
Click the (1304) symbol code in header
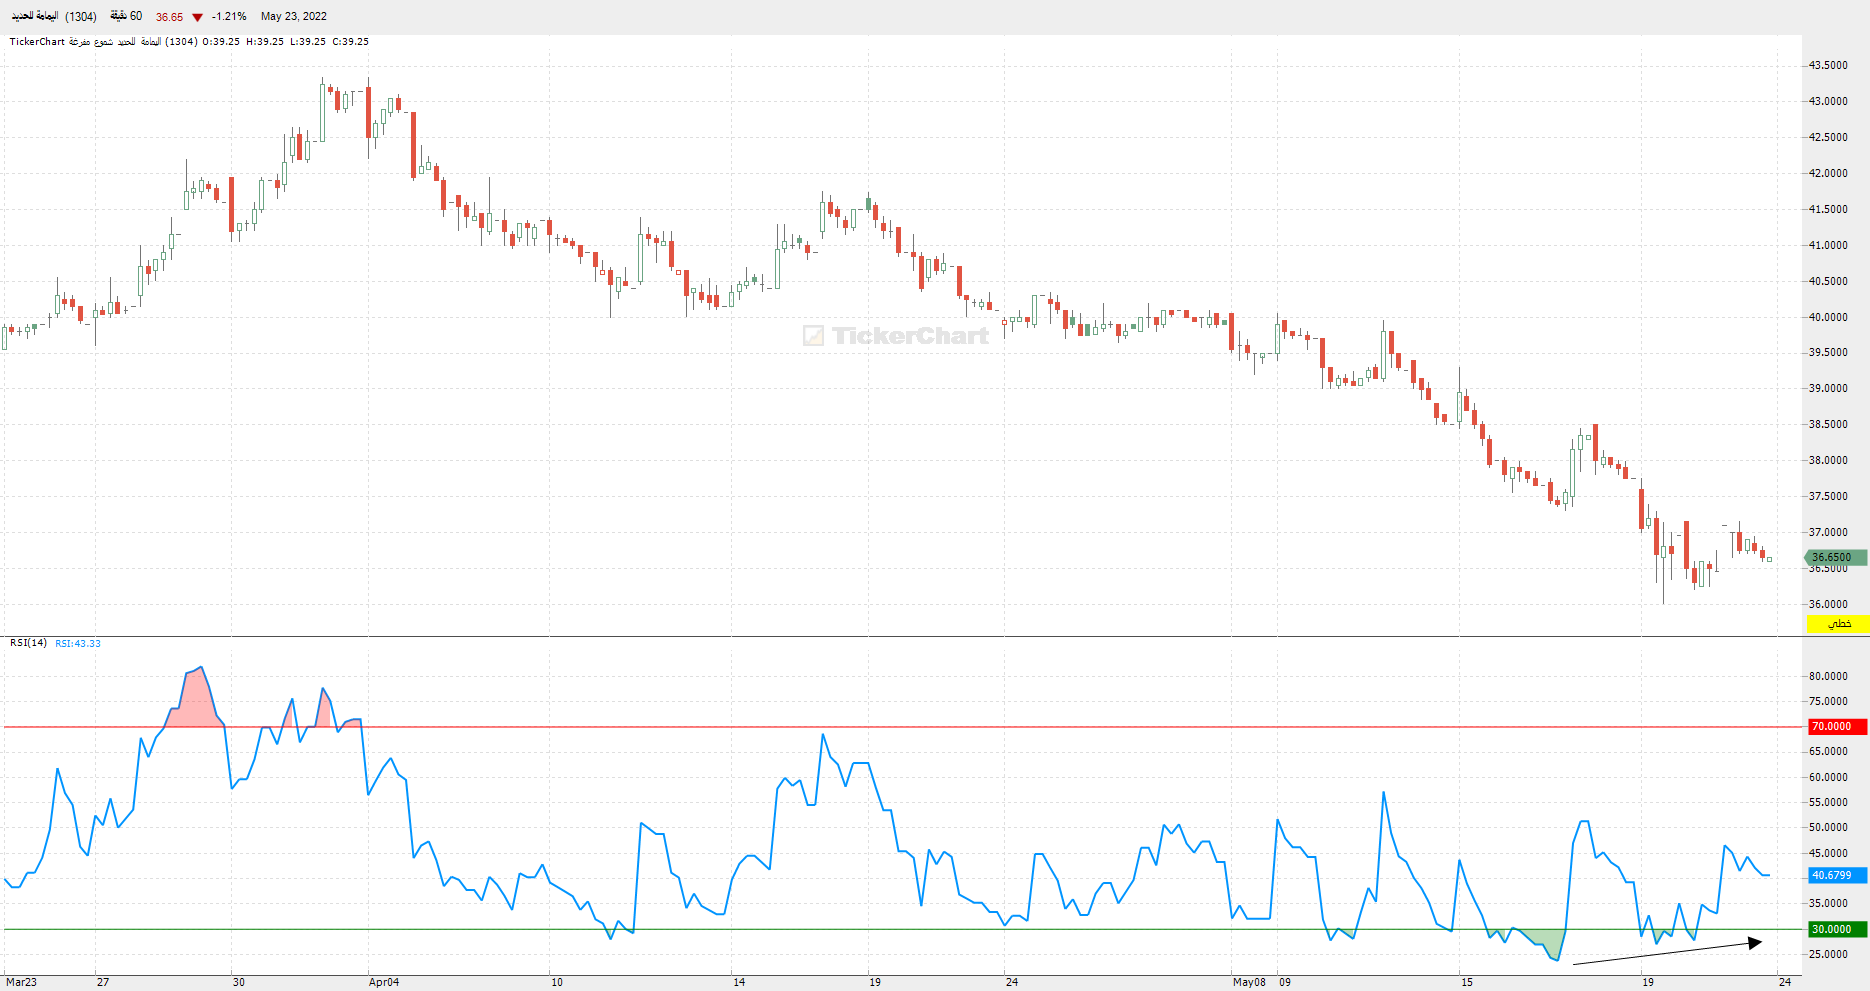(x=82, y=17)
